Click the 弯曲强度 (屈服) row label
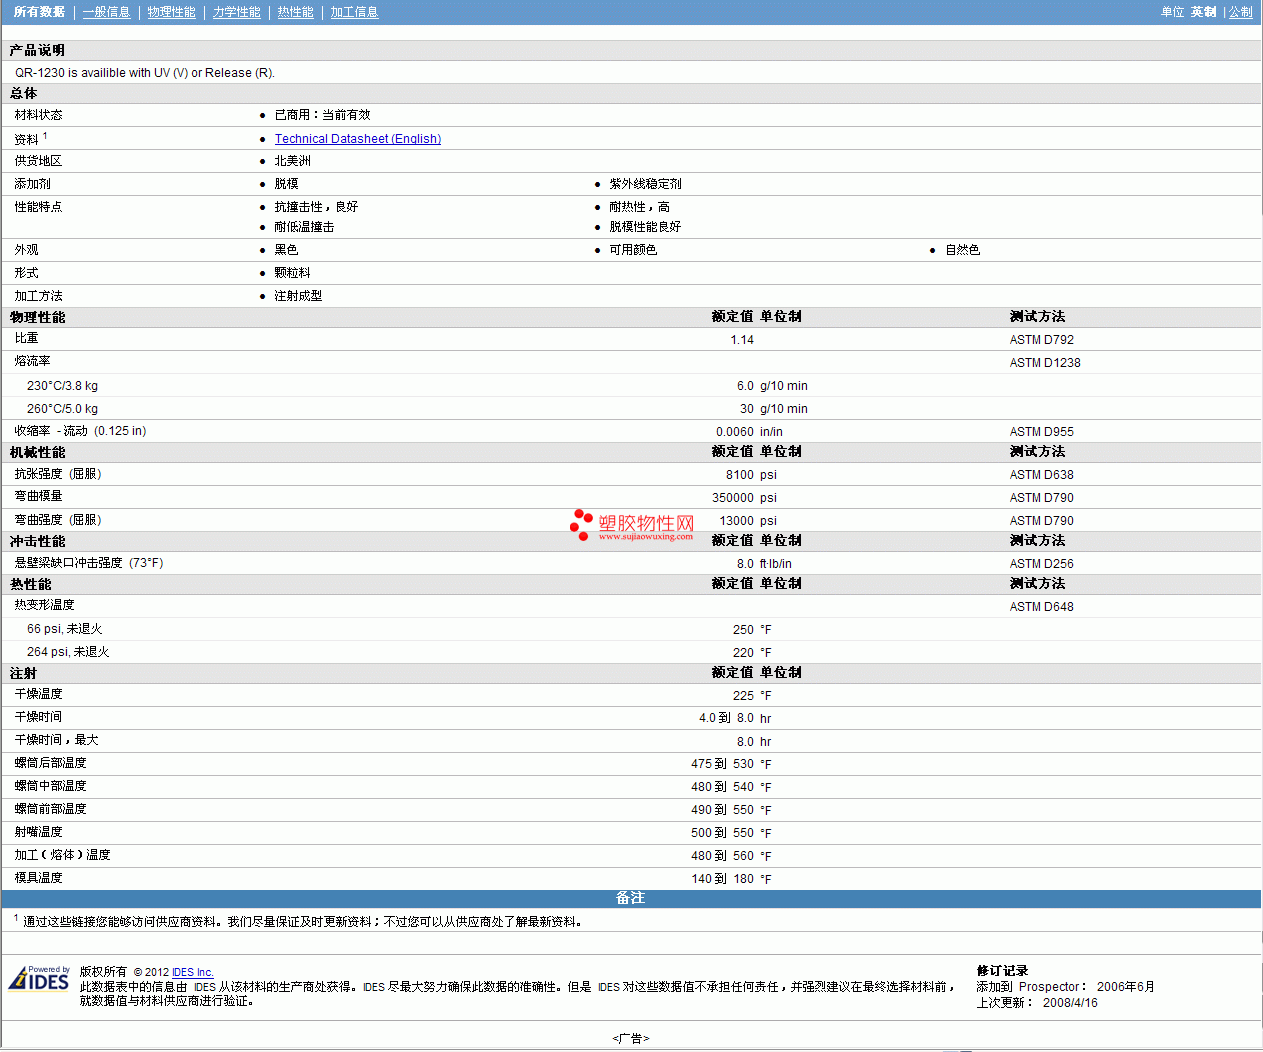 58,520
